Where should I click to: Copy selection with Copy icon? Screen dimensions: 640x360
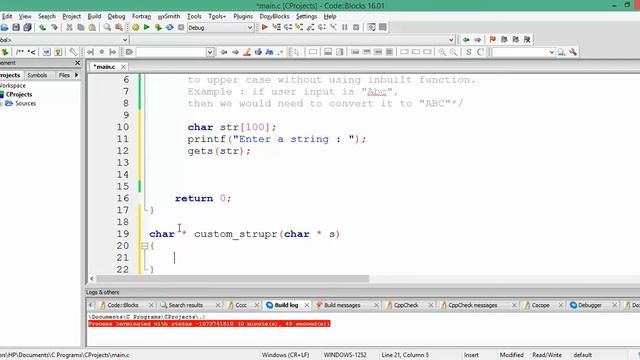[x=81, y=27]
